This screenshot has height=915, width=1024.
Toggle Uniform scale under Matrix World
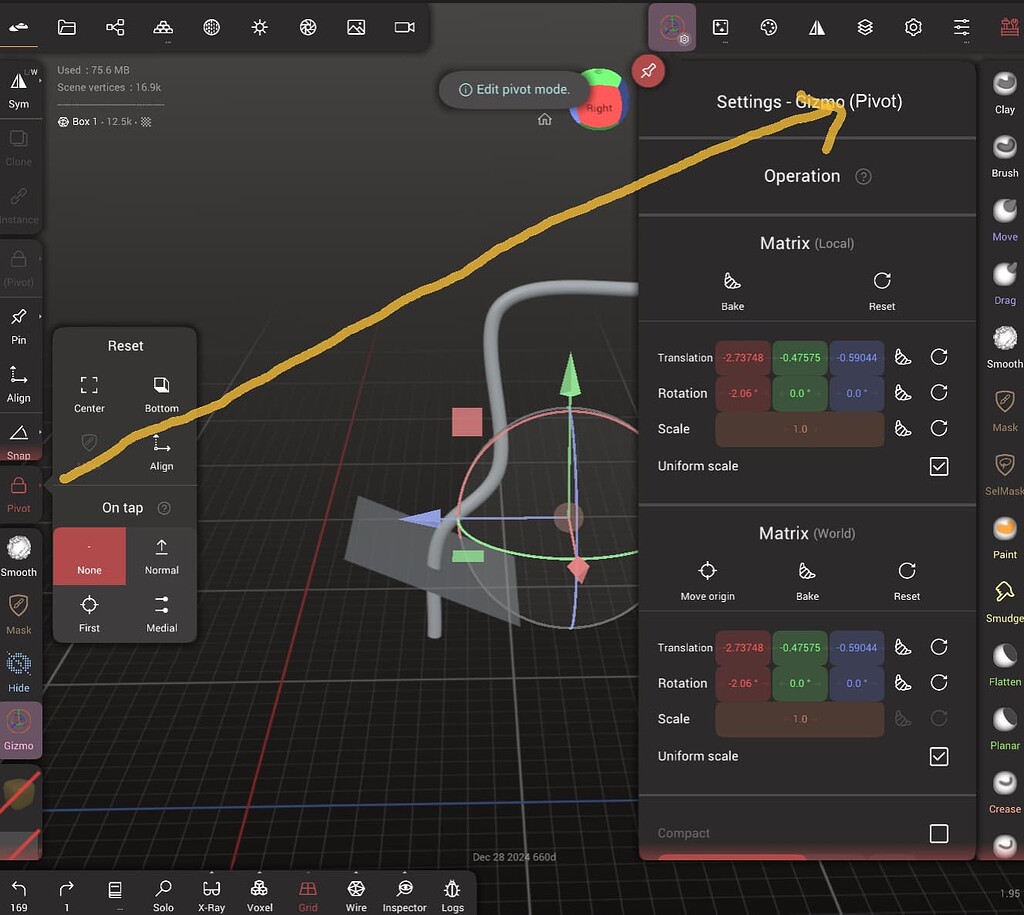(938, 756)
